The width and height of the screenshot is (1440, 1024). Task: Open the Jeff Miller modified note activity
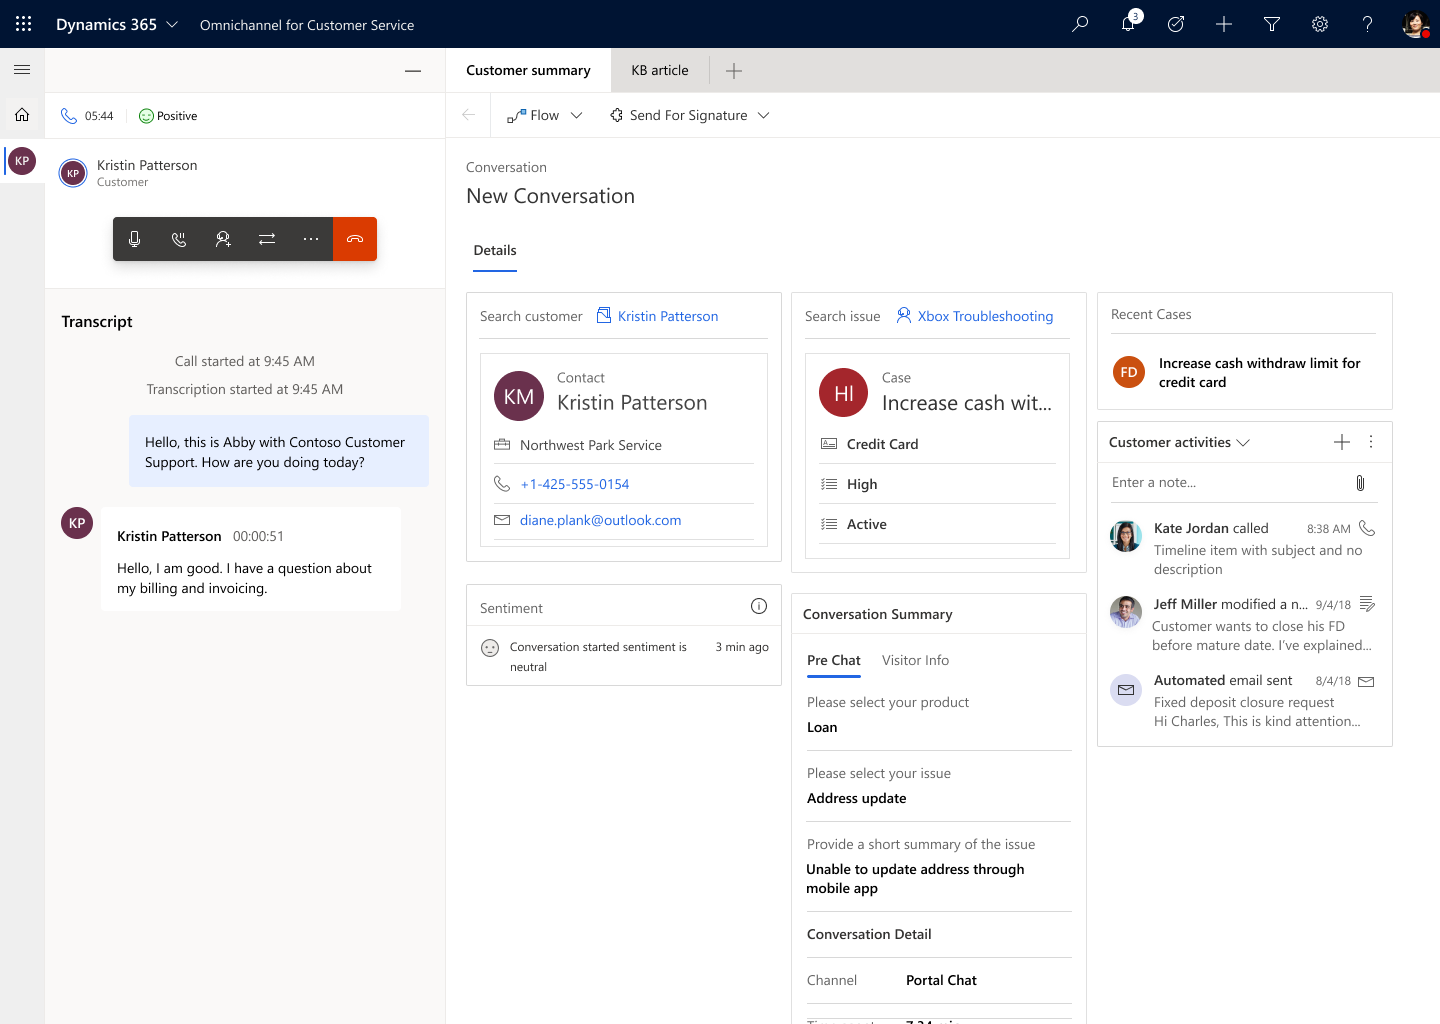(1245, 624)
